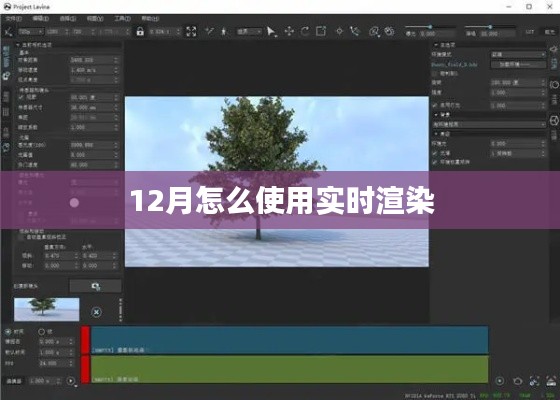This screenshot has width=560, height=400.
Task: Click the second slider handle left of LUT
Action: (x=490, y=27)
